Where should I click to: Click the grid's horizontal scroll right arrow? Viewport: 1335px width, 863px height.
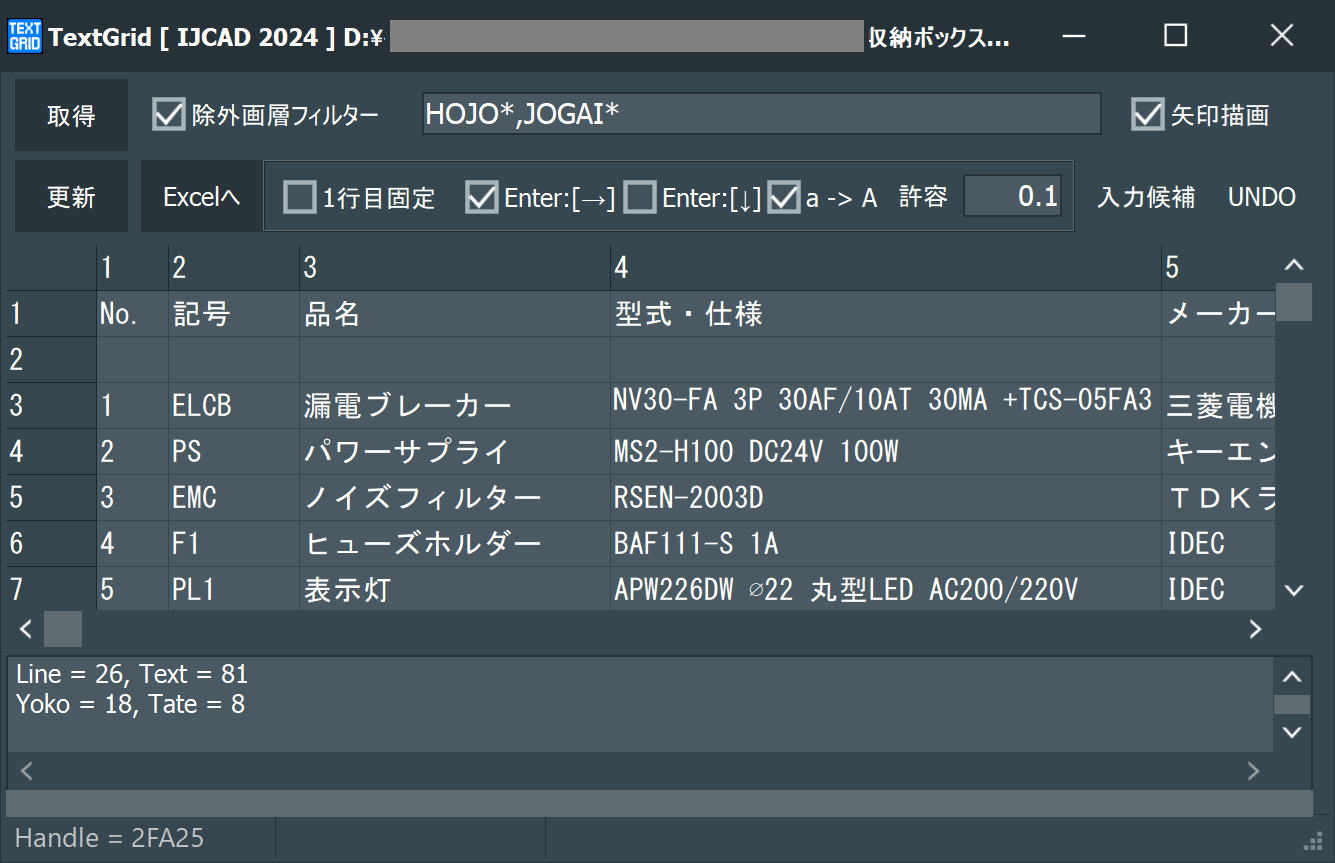pyautogui.click(x=1256, y=629)
